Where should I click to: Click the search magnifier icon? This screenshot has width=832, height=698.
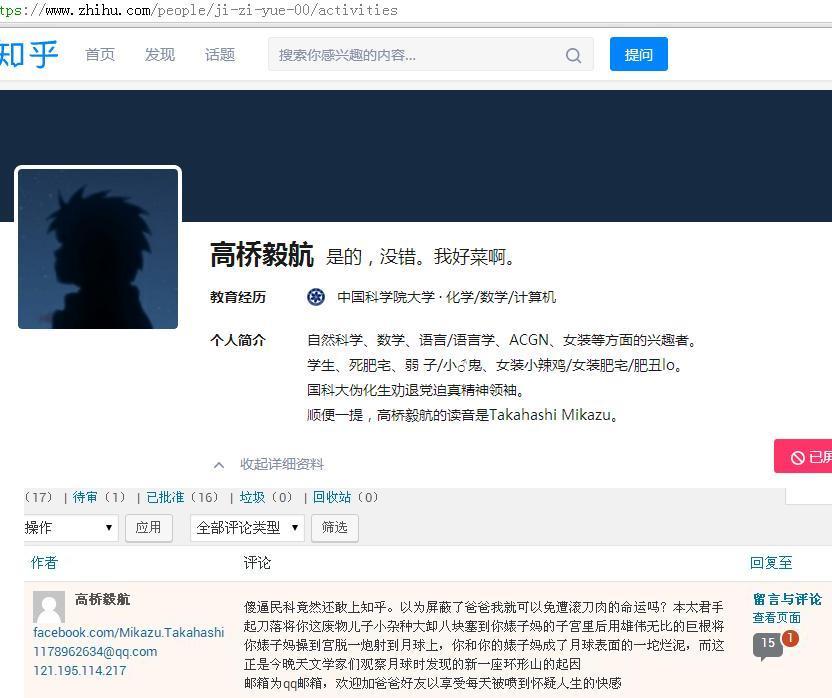click(x=573, y=55)
